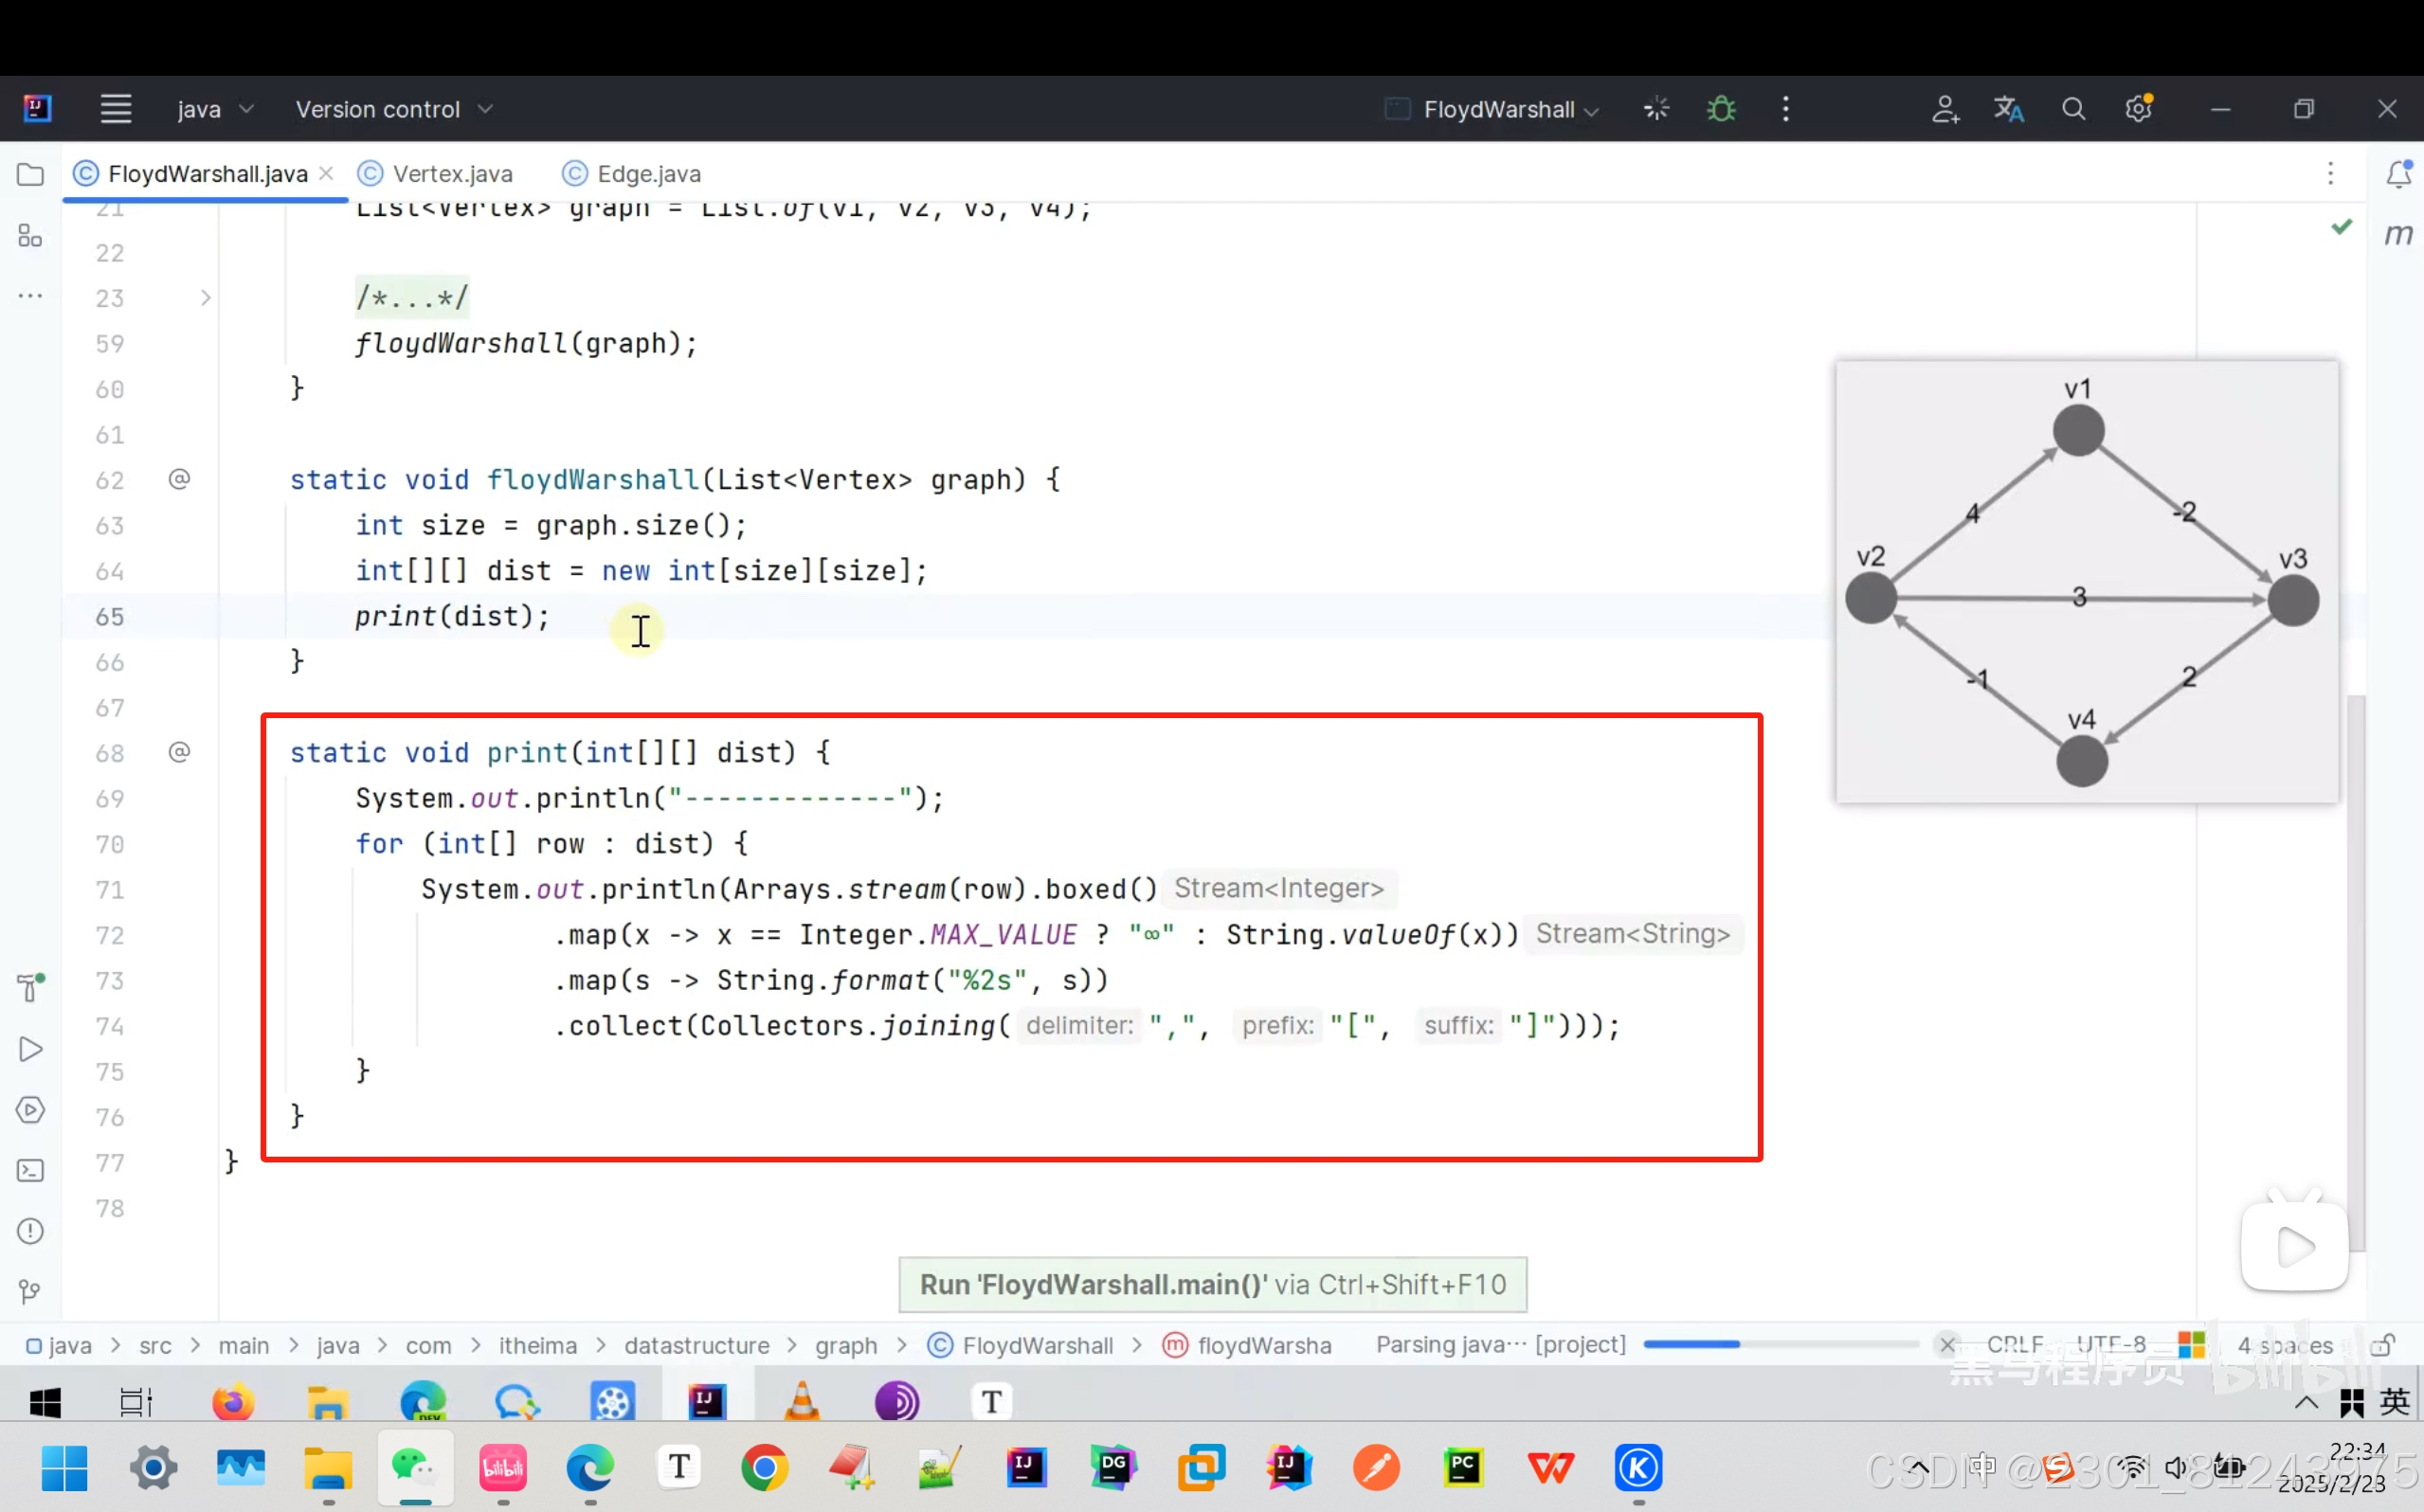Open the Run tool window
Image resolution: width=2424 pixels, height=1512 pixels.
click(30, 1049)
